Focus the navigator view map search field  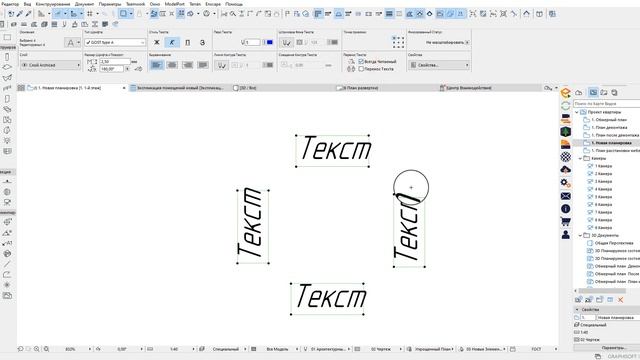(x=607, y=104)
